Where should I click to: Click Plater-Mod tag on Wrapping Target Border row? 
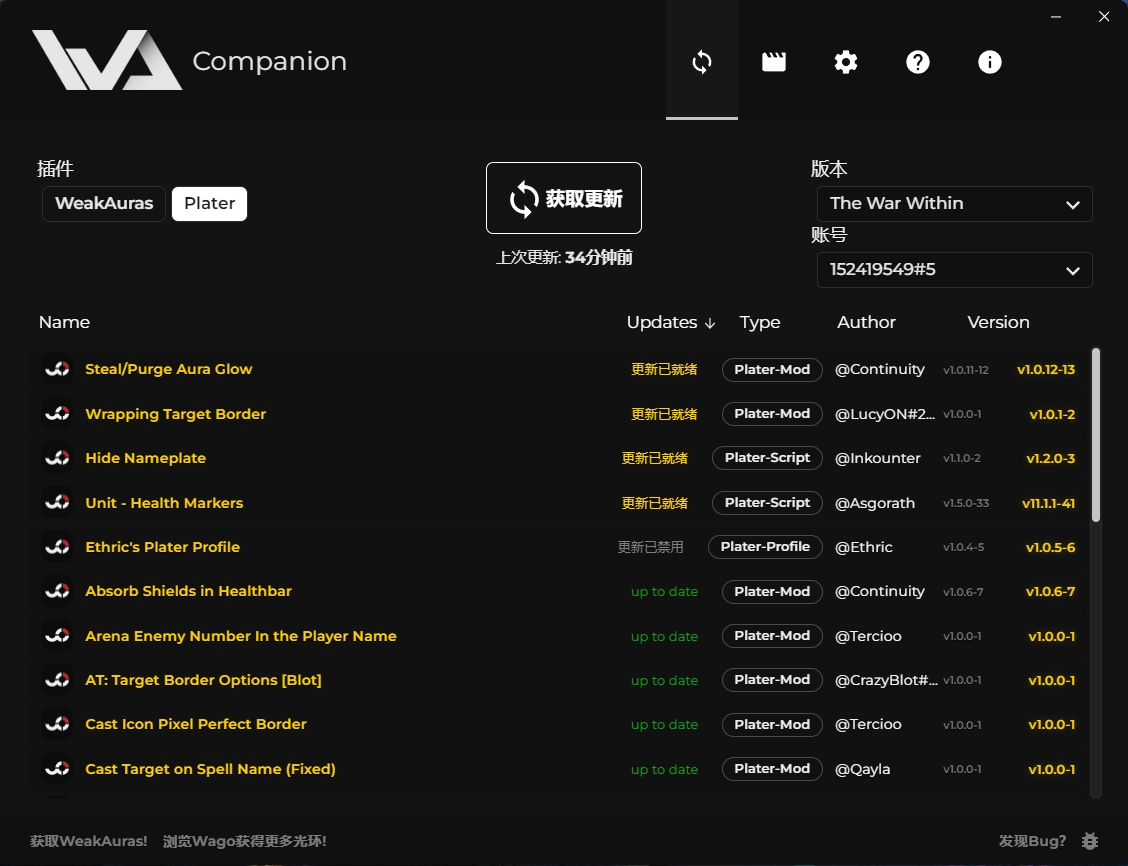772,414
